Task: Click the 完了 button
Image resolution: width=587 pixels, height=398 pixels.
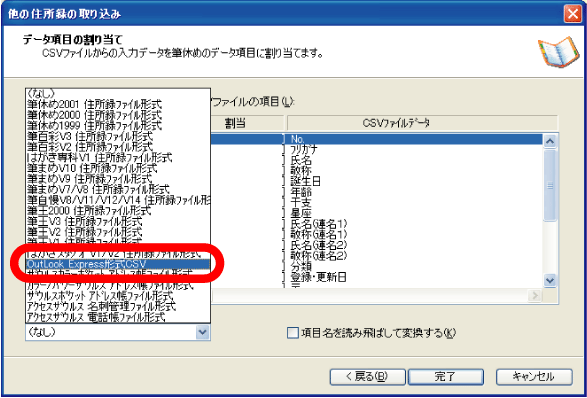Action: (445, 377)
